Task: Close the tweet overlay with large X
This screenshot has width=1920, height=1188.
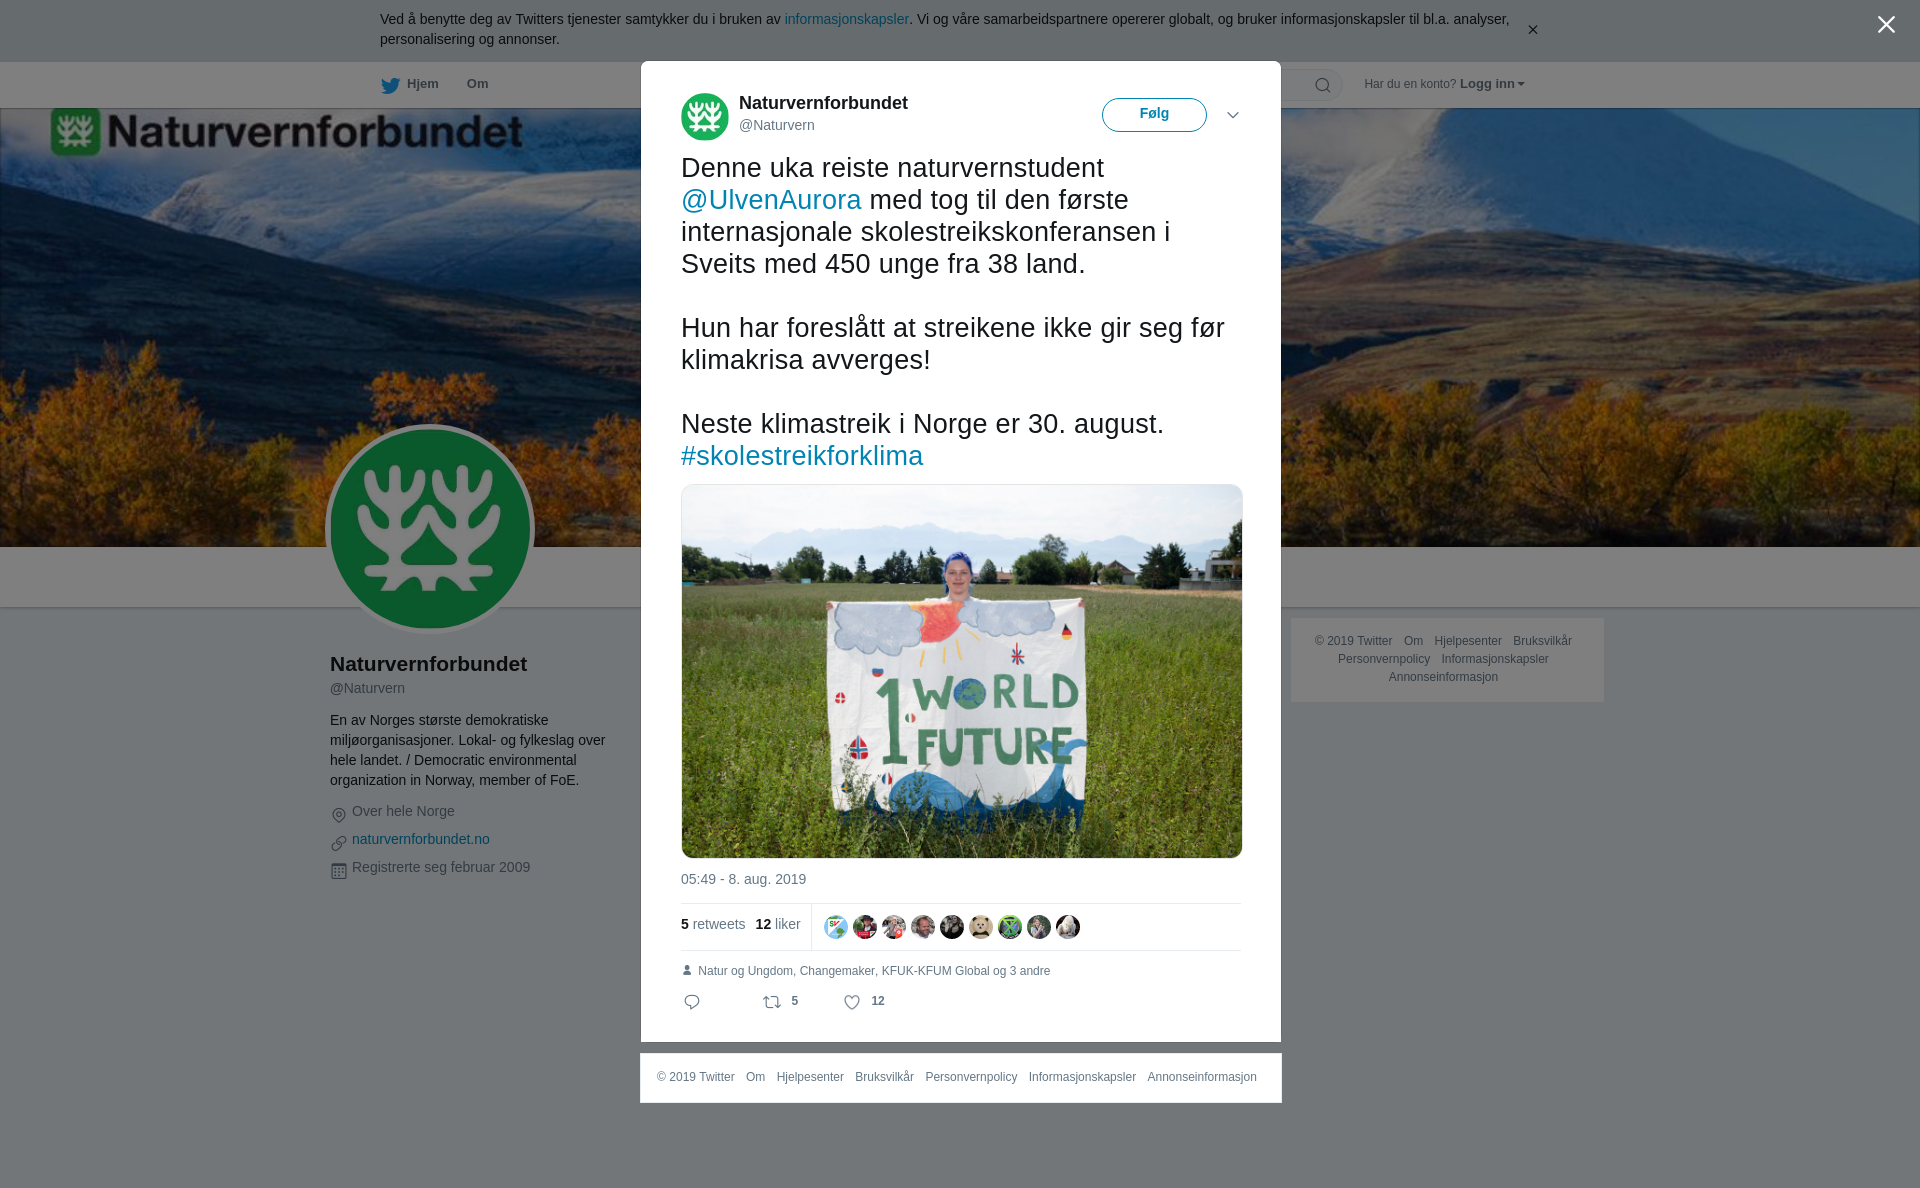Action: (1886, 25)
